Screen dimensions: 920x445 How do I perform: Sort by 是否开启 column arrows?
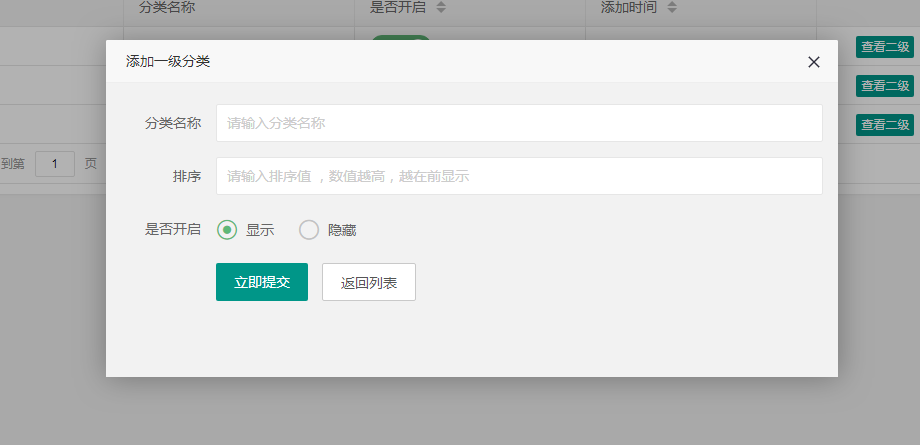pyautogui.click(x=441, y=8)
